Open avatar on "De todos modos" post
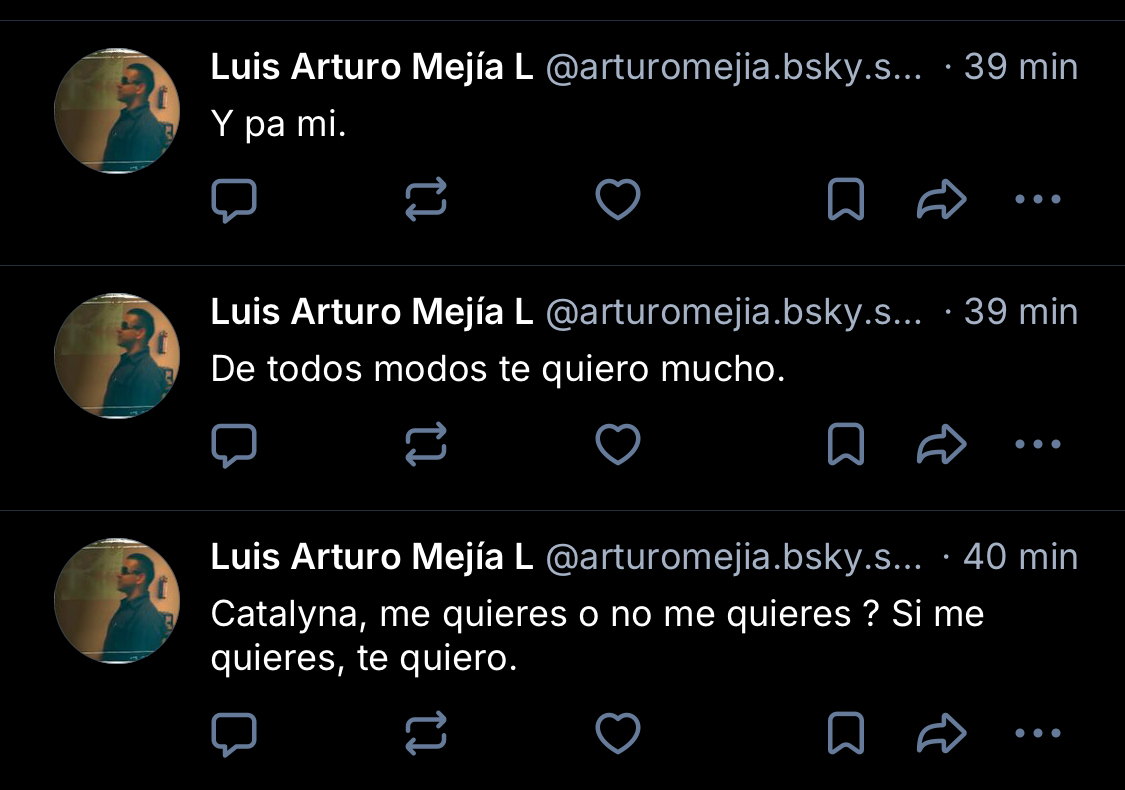The image size is (1125, 790). [116, 356]
